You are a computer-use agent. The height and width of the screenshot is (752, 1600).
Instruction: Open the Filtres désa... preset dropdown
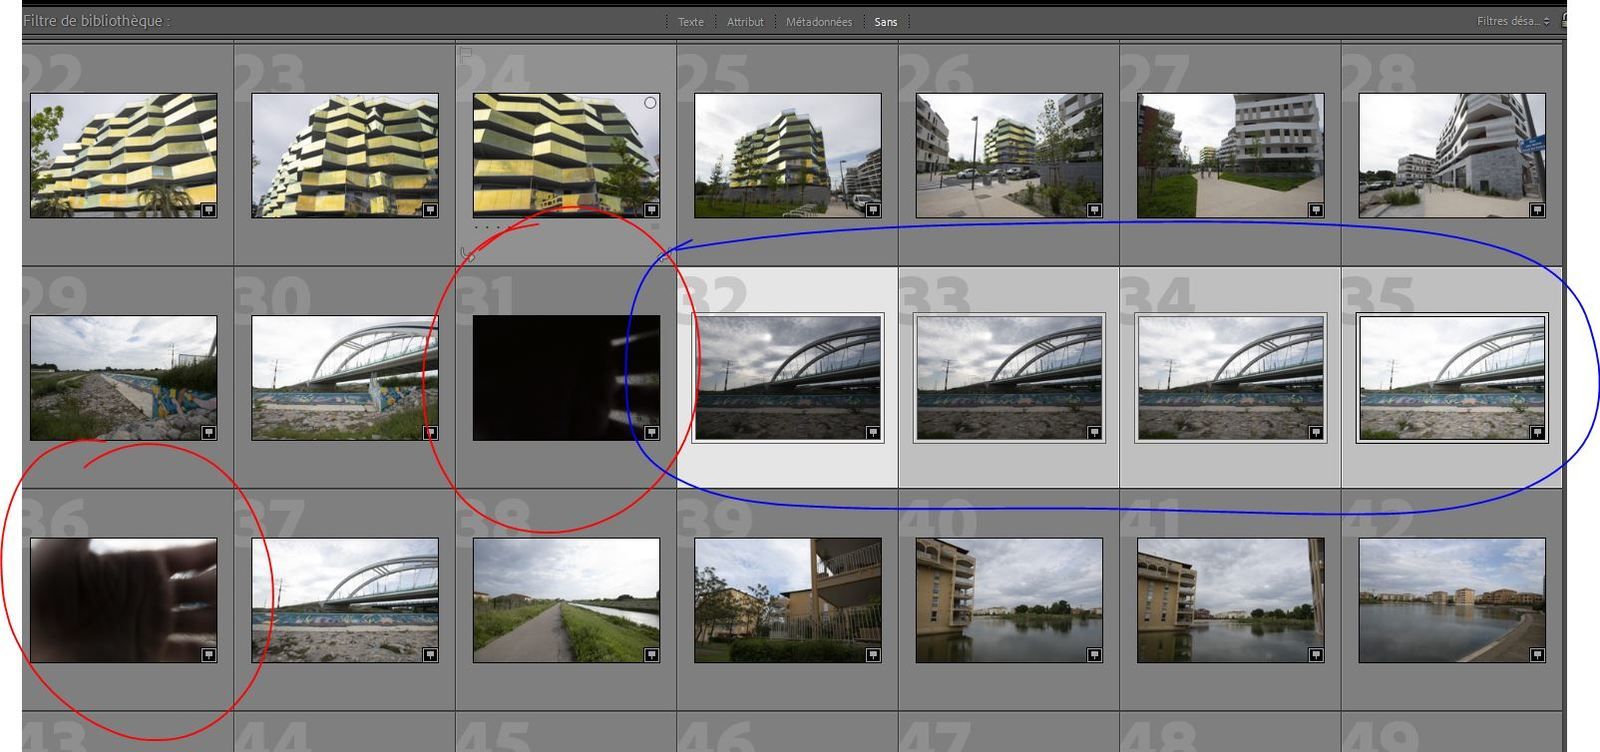click(x=1513, y=21)
